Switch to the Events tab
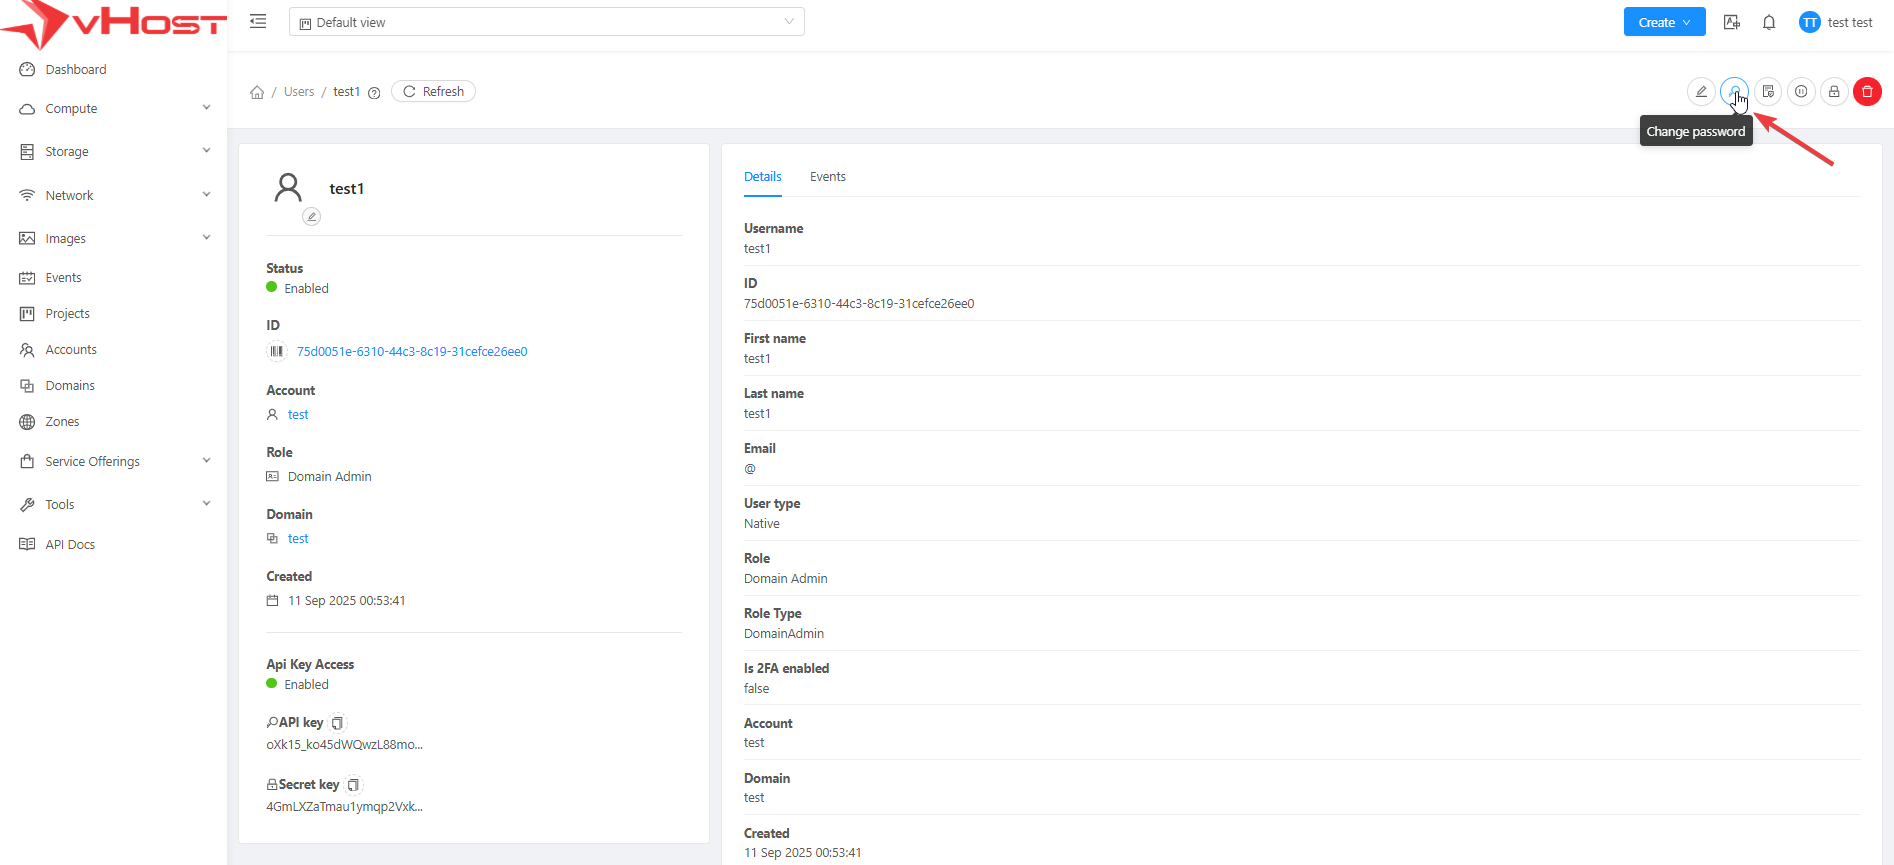The width and height of the screenshot is (1894, 865). [x=827, y=177]
